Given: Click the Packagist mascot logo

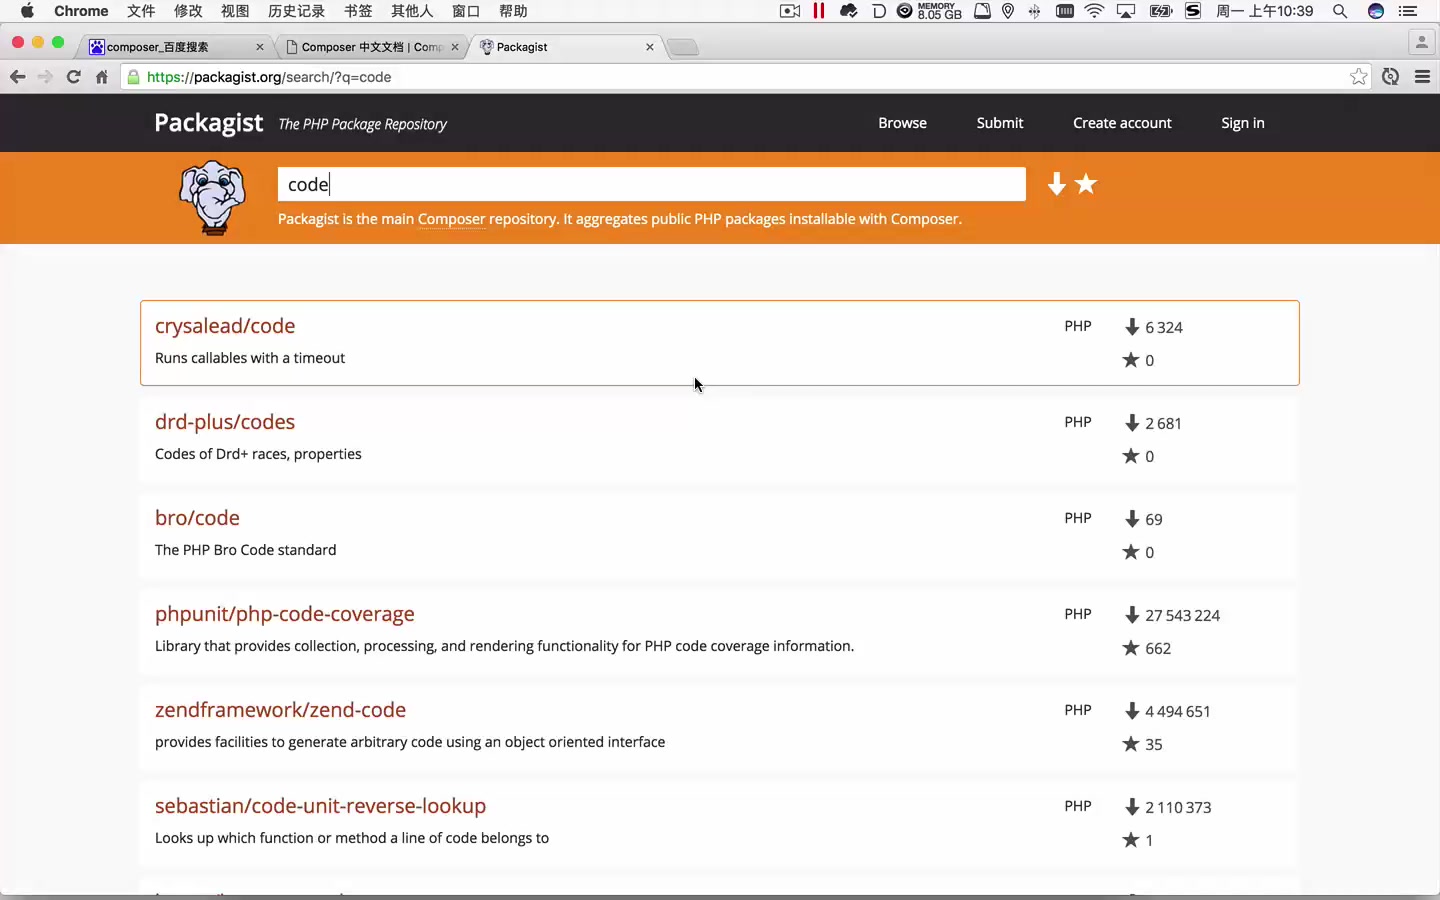Looking at the screenshot, I should [212, 198].
